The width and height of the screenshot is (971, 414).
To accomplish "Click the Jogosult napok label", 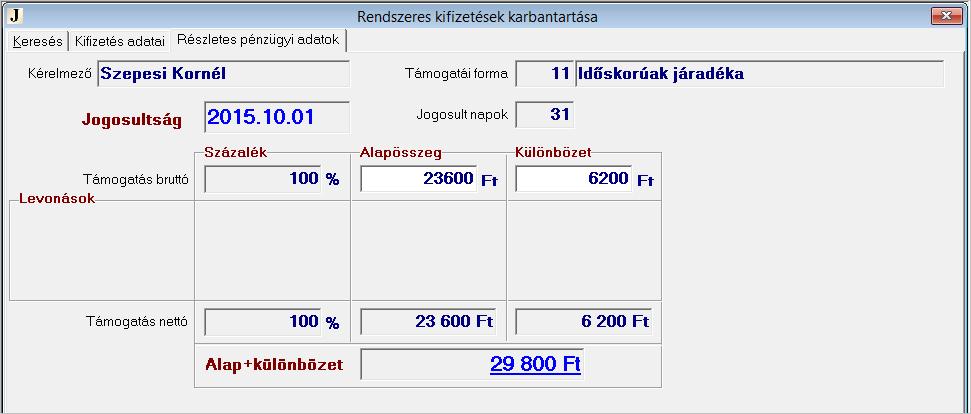I will point(463,115).
